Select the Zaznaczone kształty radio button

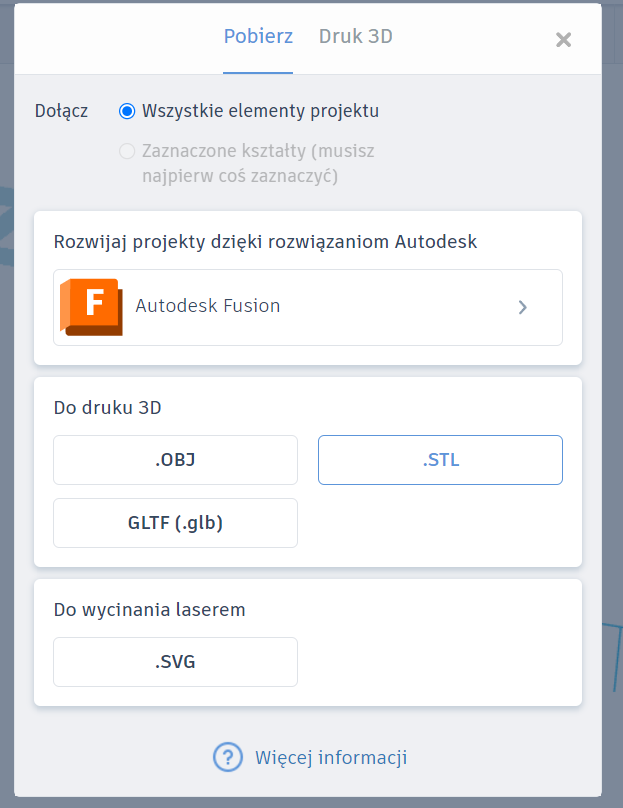pos(127,151)
